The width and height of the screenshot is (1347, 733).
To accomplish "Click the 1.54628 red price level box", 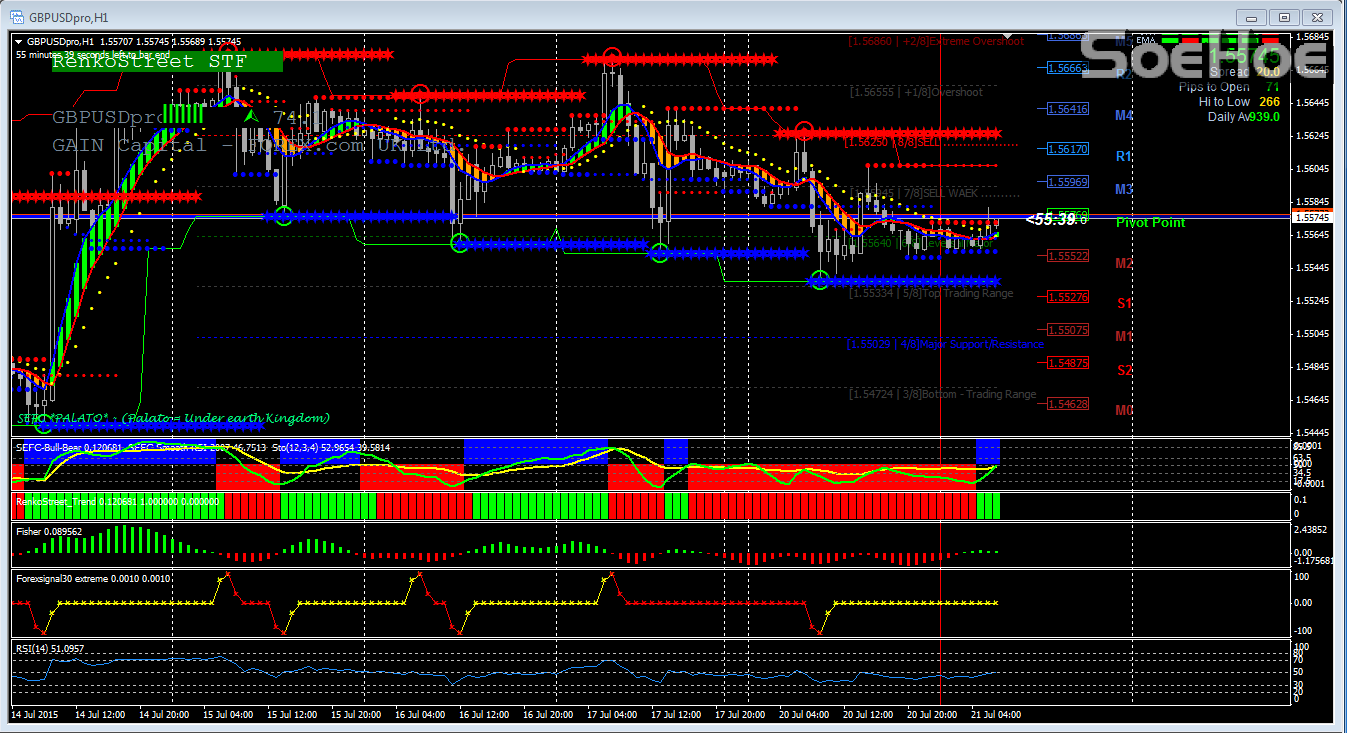I will pyautogui.click(x=1068, y=404).
